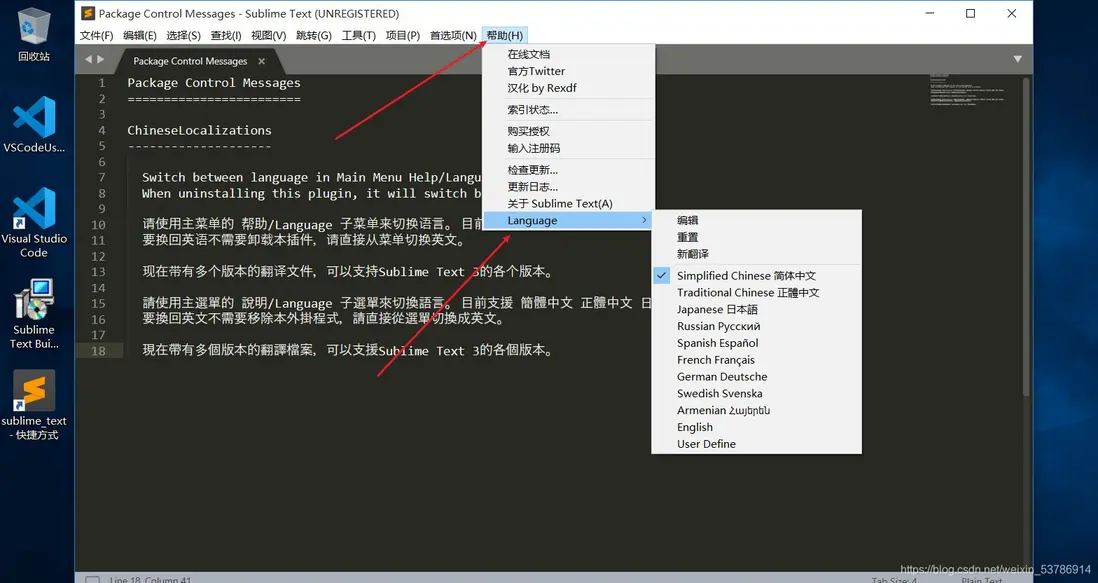Open the 视图(V) menu

(269, 35)
